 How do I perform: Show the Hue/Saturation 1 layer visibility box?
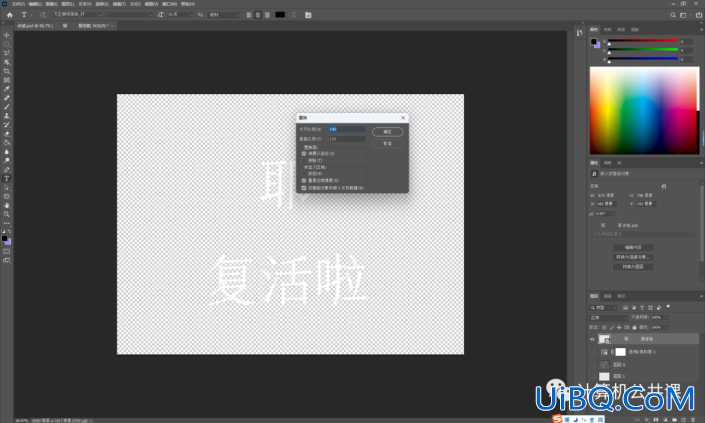tap(592, 352)
